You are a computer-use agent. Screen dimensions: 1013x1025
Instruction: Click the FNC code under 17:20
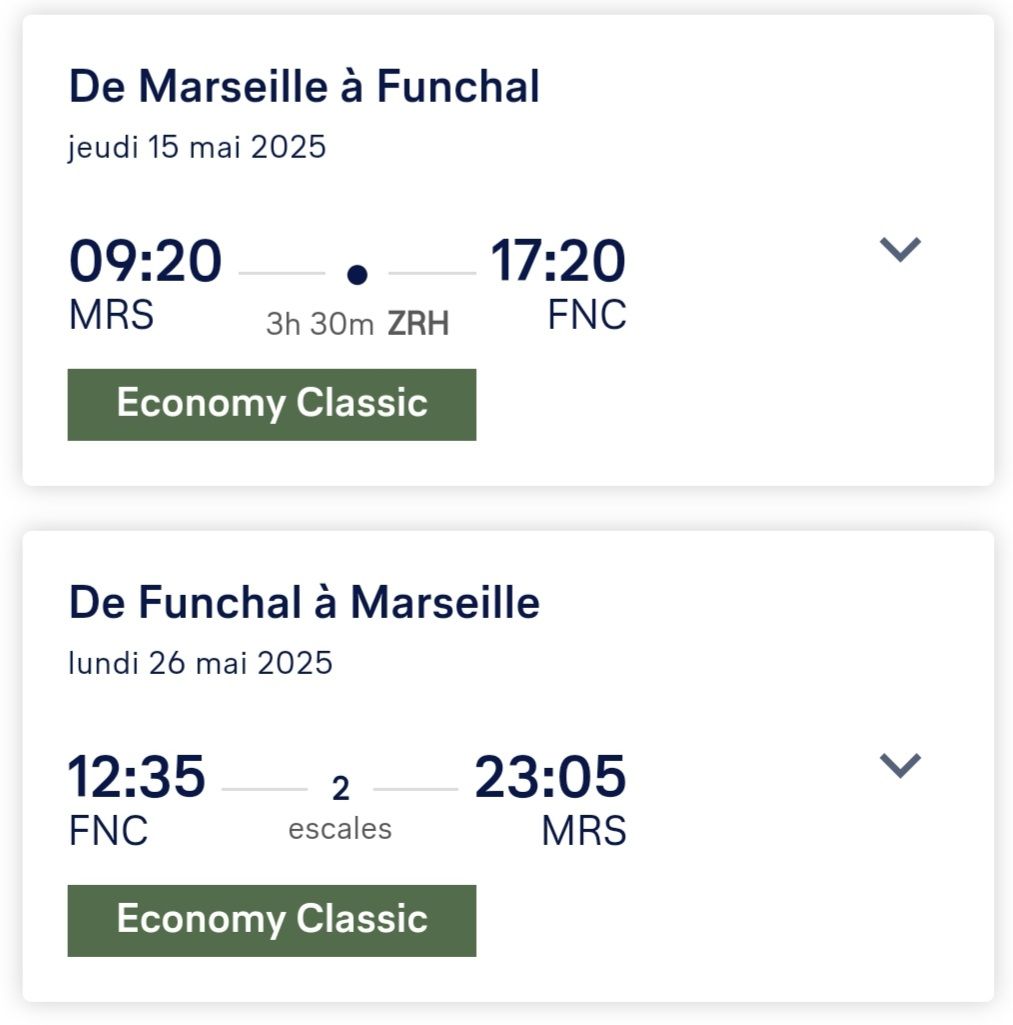[x=587, y=315]
